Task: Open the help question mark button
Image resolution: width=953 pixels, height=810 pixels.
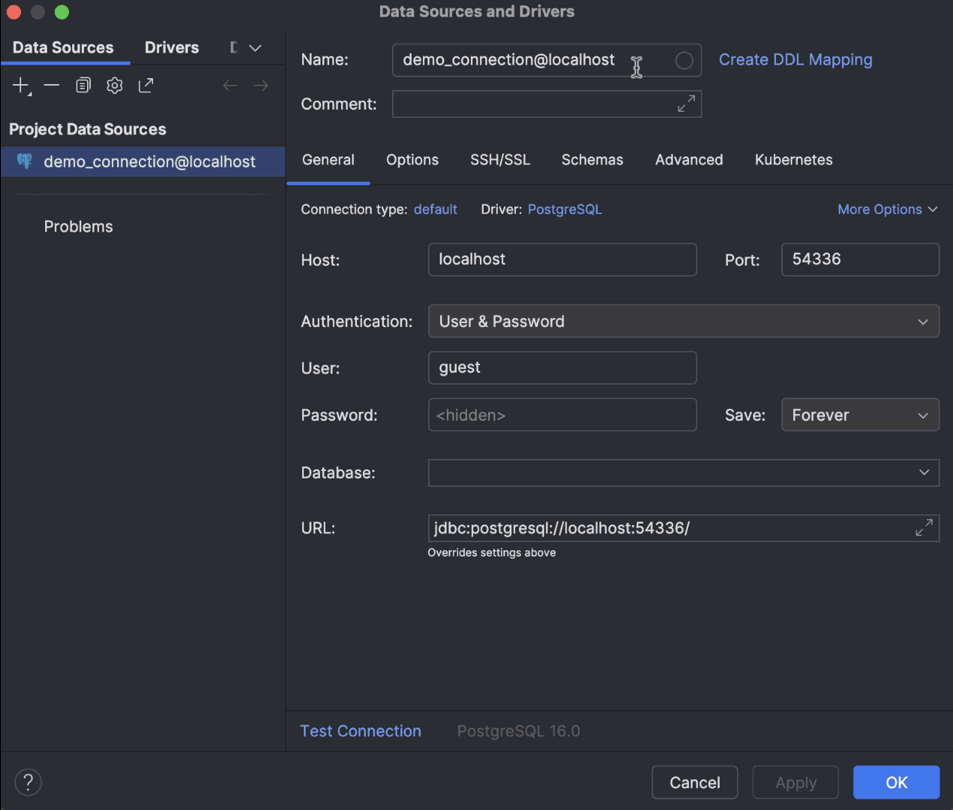Action: tap(28, 782)
